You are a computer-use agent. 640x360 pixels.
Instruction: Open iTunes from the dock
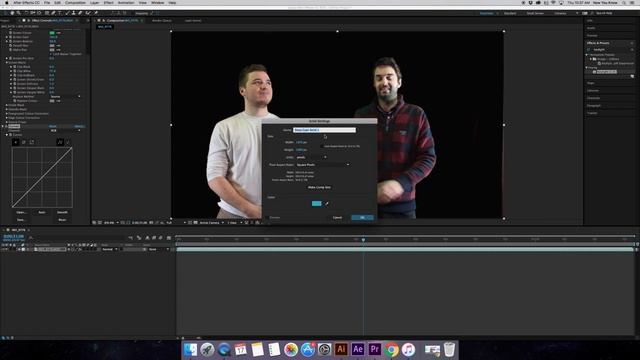pyautogui.click(x=408, y=349)
